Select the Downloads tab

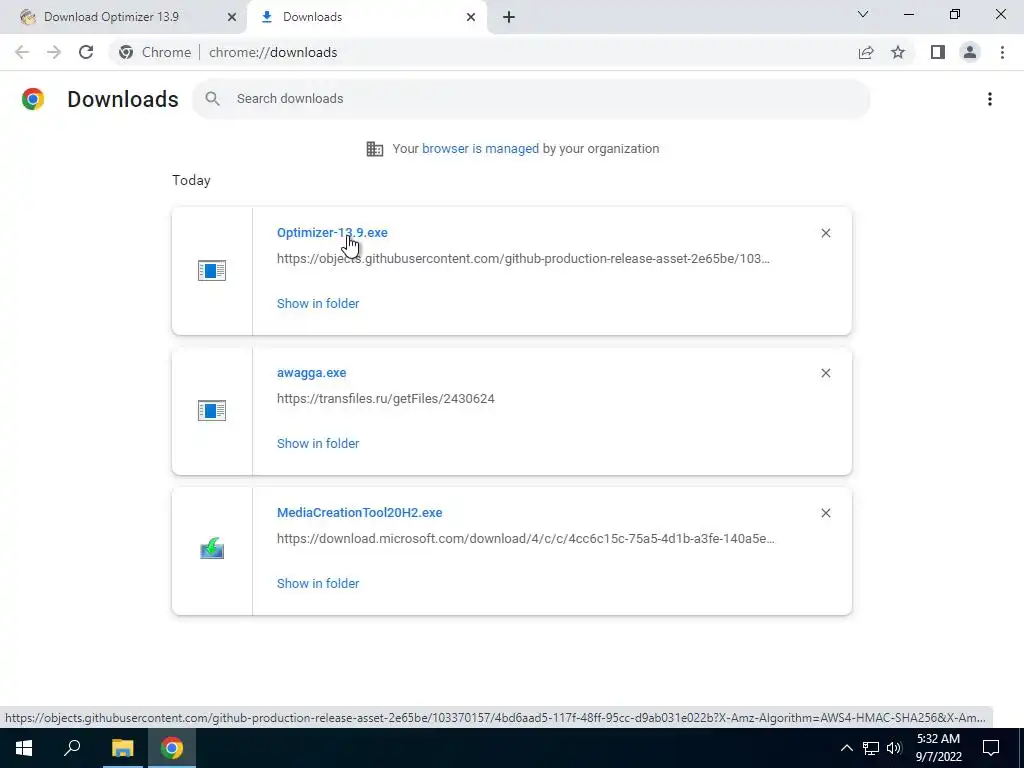pyautogui.click(x=312, y=17)
